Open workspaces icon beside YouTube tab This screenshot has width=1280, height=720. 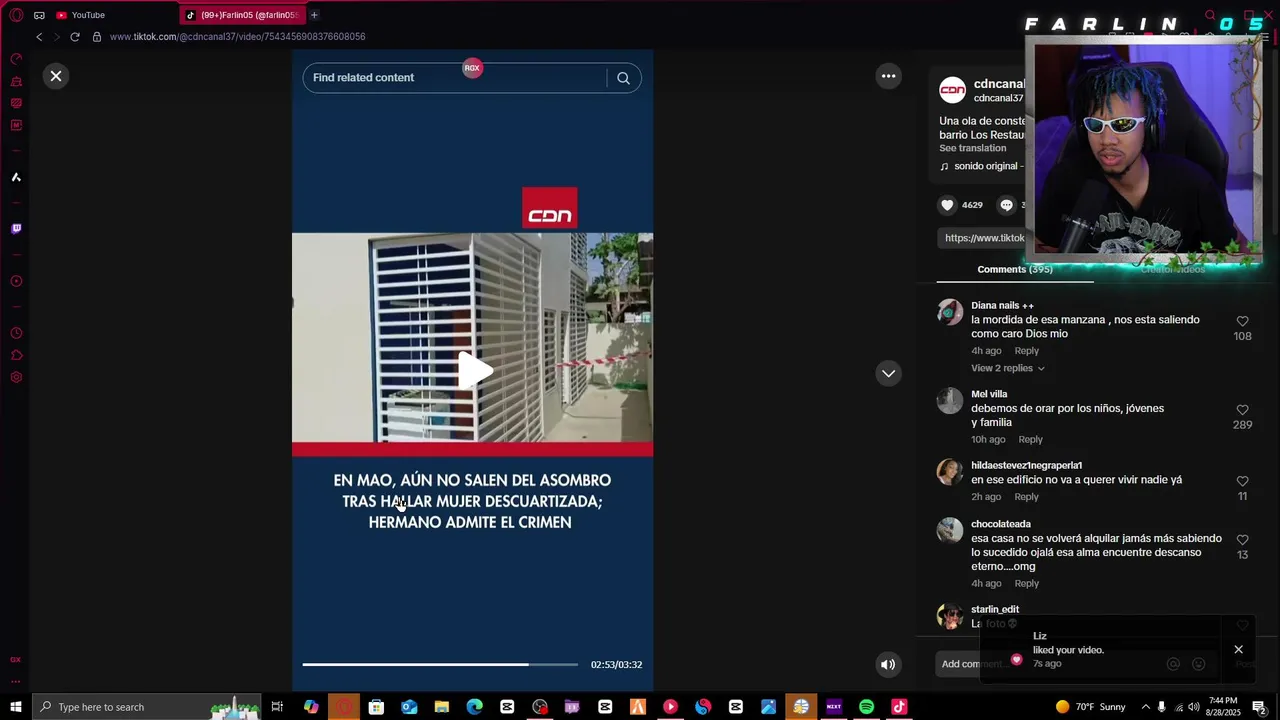39,15
